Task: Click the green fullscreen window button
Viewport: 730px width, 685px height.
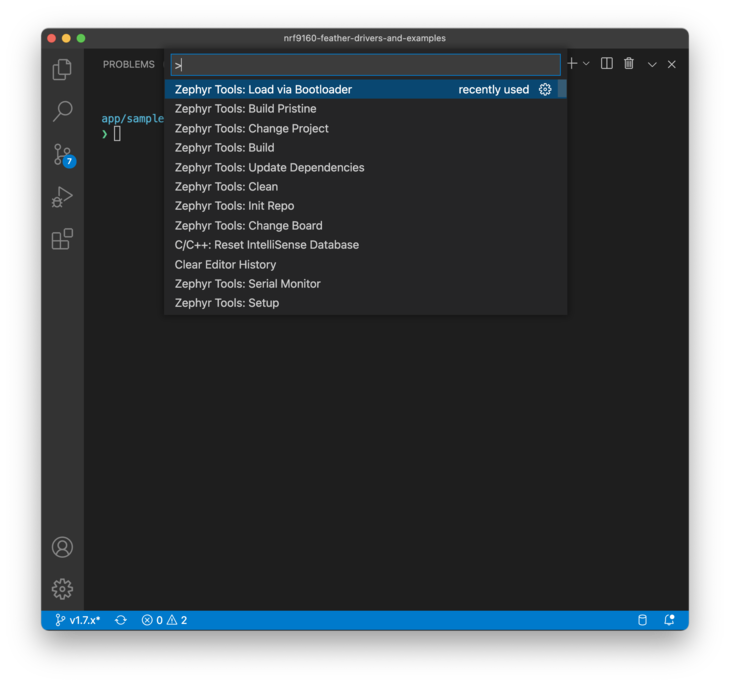Action: click(x=81, y=38)
